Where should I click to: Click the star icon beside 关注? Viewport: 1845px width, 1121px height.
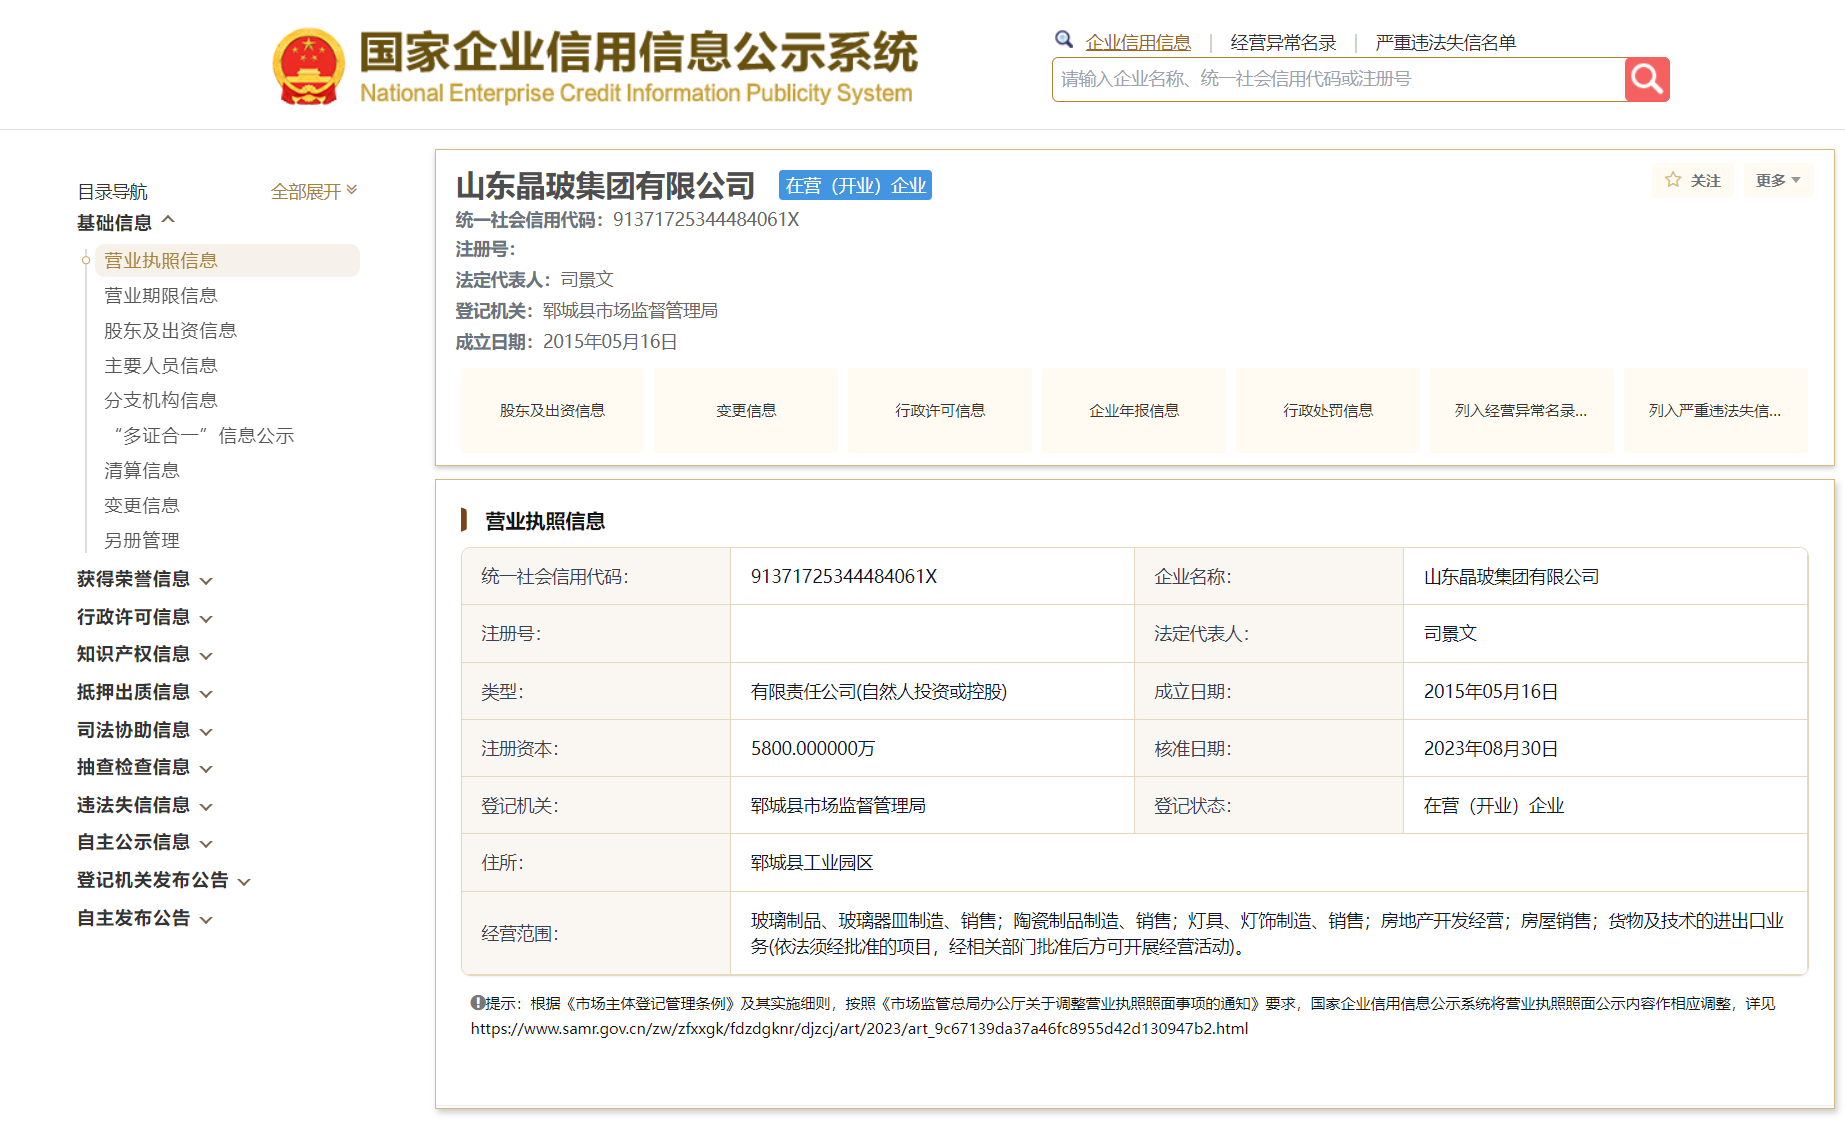click(x=1673, y=180)
